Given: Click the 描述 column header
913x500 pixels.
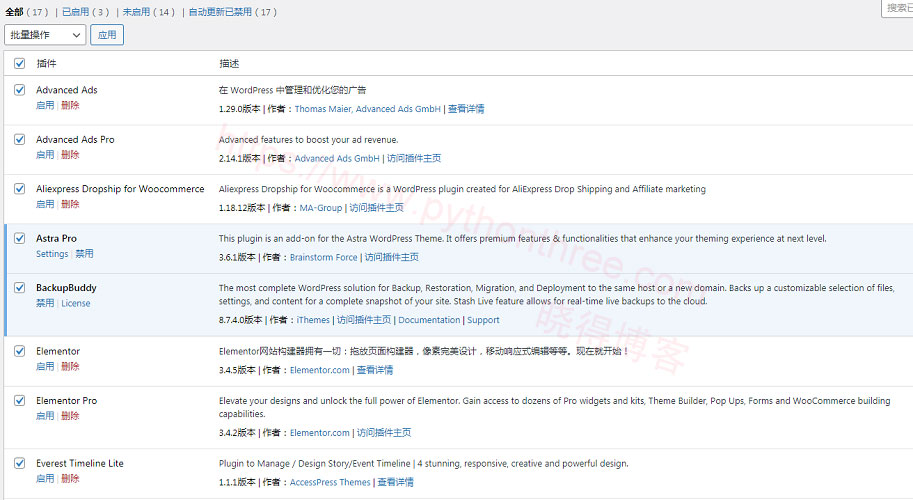Looking at the screenshot, I should (x=229, y=63).
